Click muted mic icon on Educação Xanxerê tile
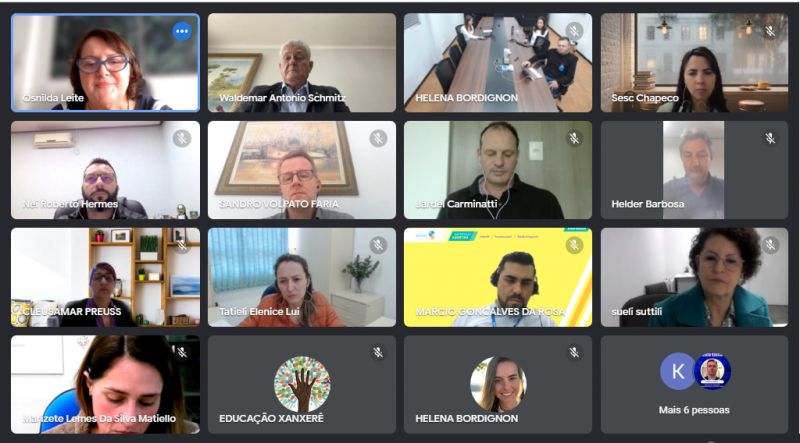 pos(378,352)
